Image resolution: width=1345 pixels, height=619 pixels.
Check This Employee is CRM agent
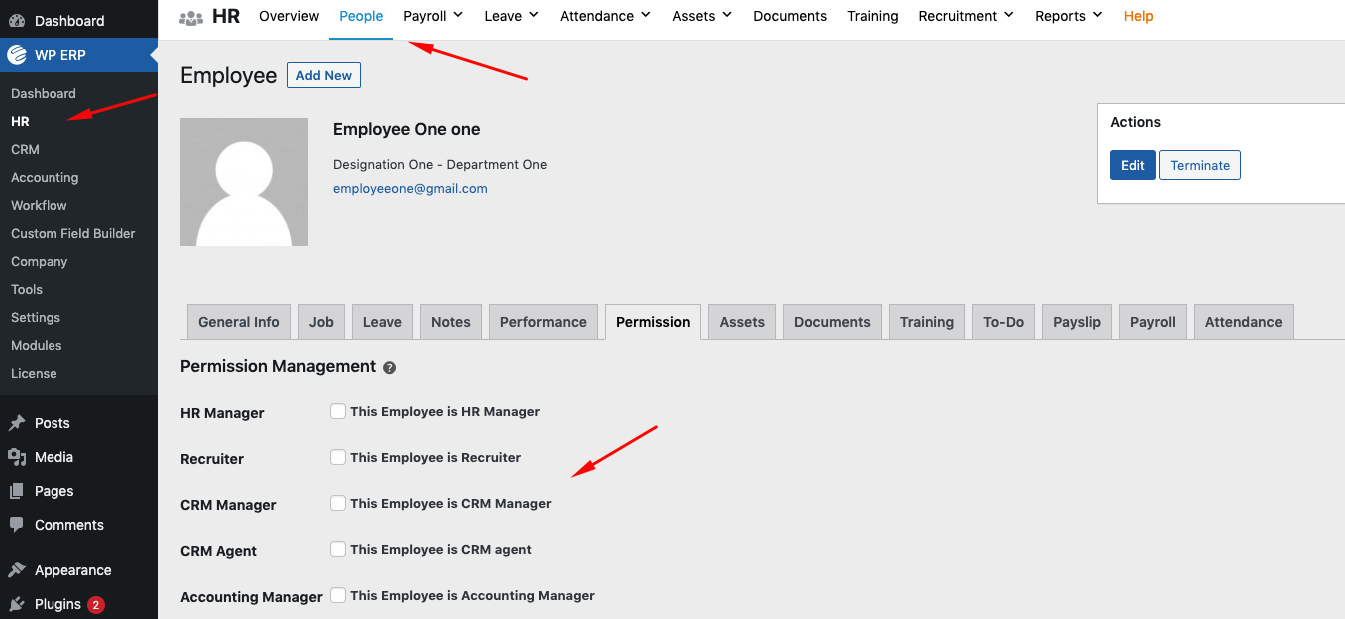coord(338,549)
